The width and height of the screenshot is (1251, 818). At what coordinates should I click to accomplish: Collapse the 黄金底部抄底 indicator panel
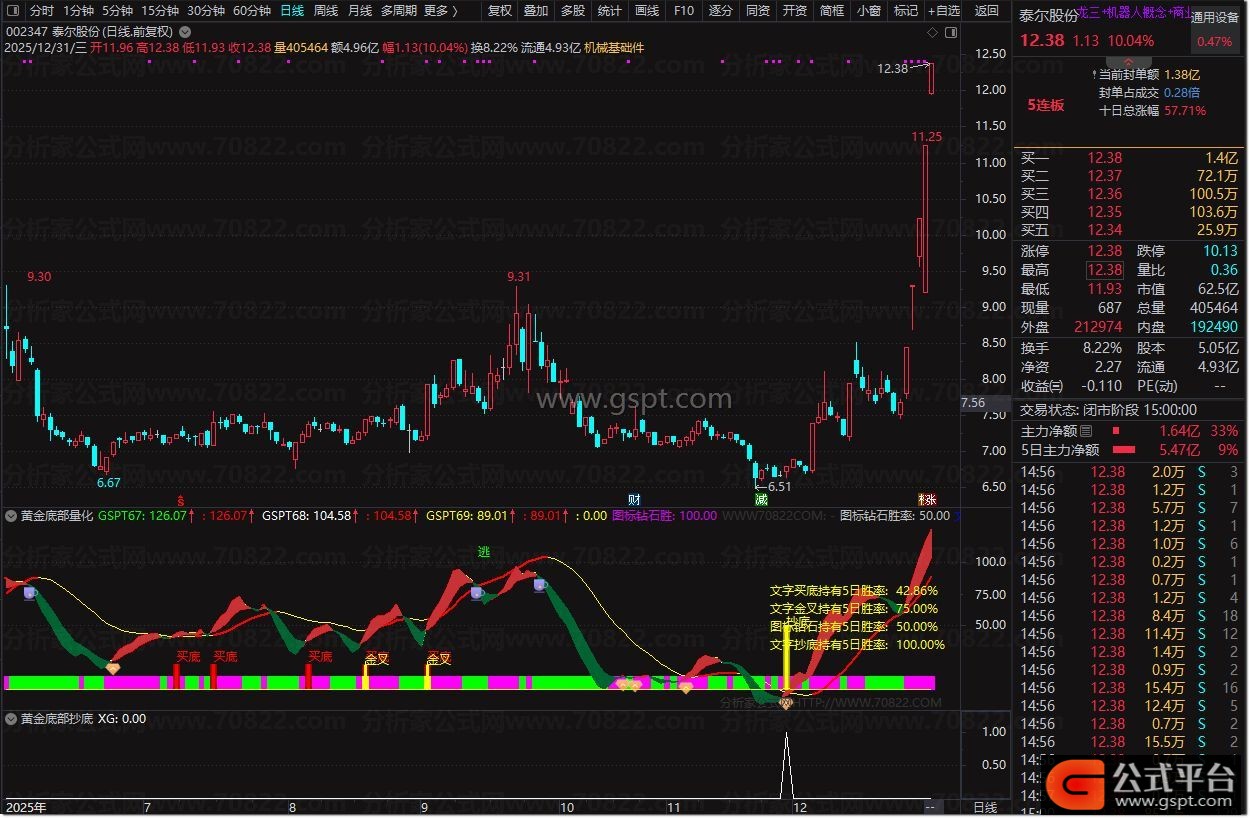[11, 718]
